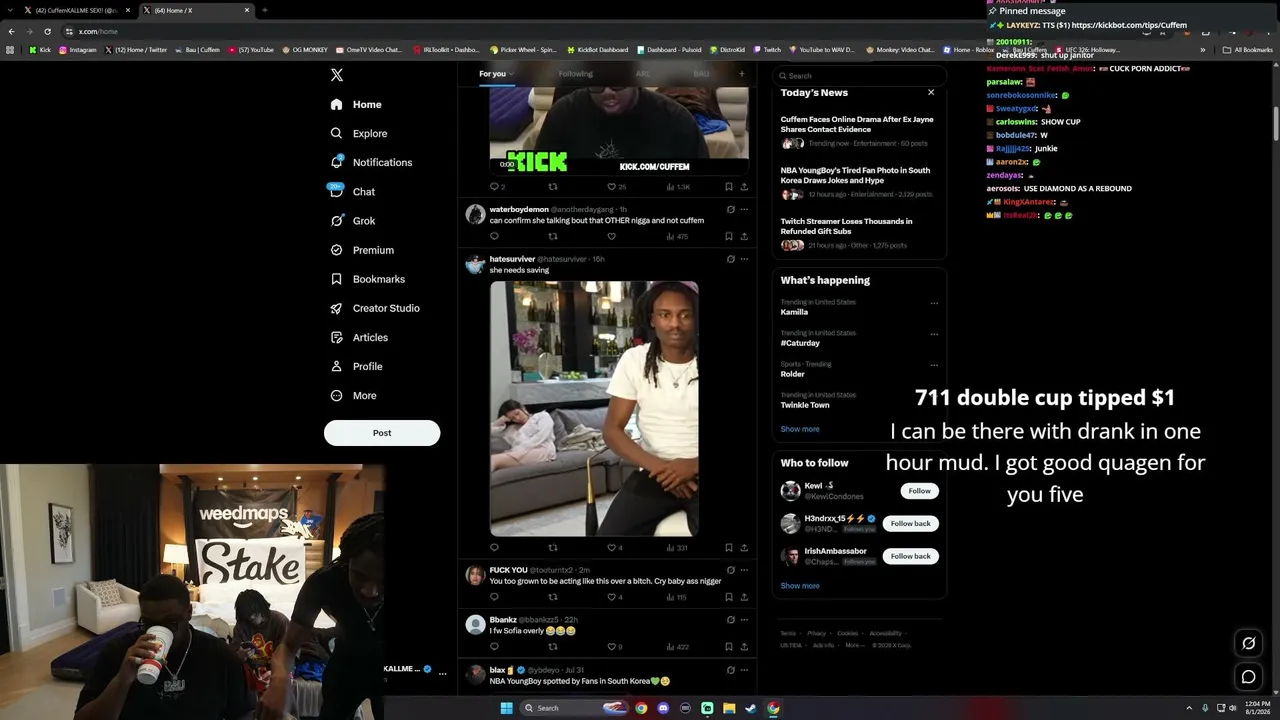Dismiss the Today's News panel
1280x720 pixels.
(x=931, y=92)
